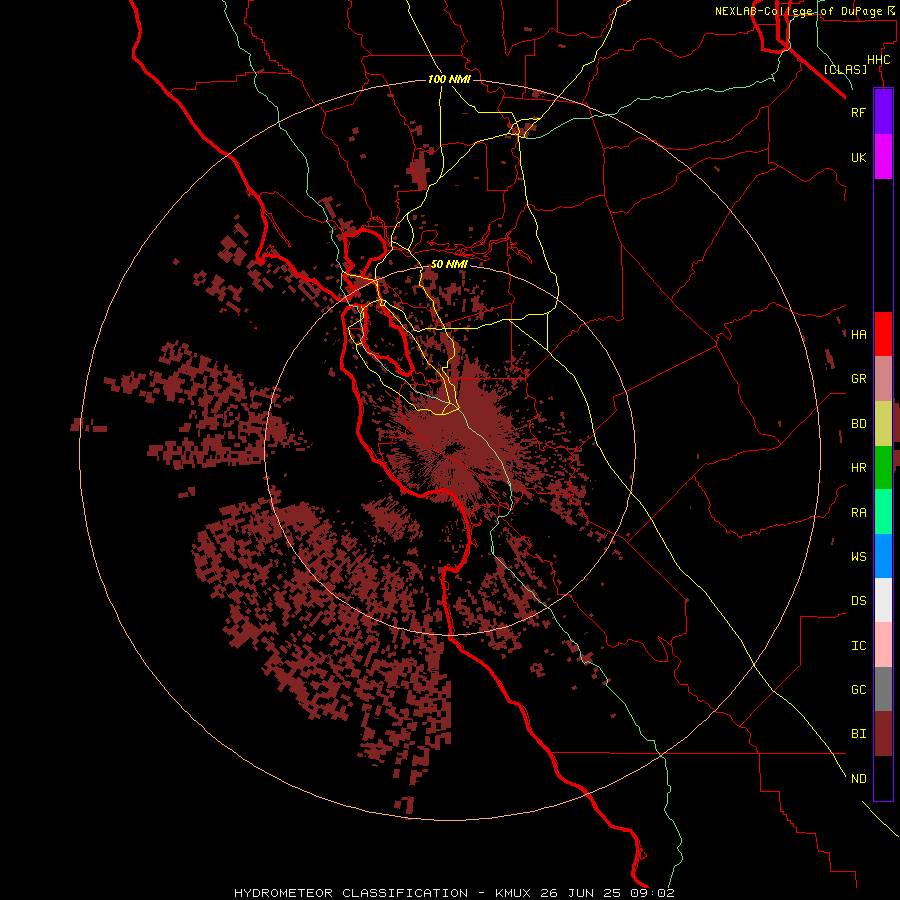The width and height of the screenshot is (900, 900).
Task: Click the 'UK' legend label
Action: tap(858, 157)
